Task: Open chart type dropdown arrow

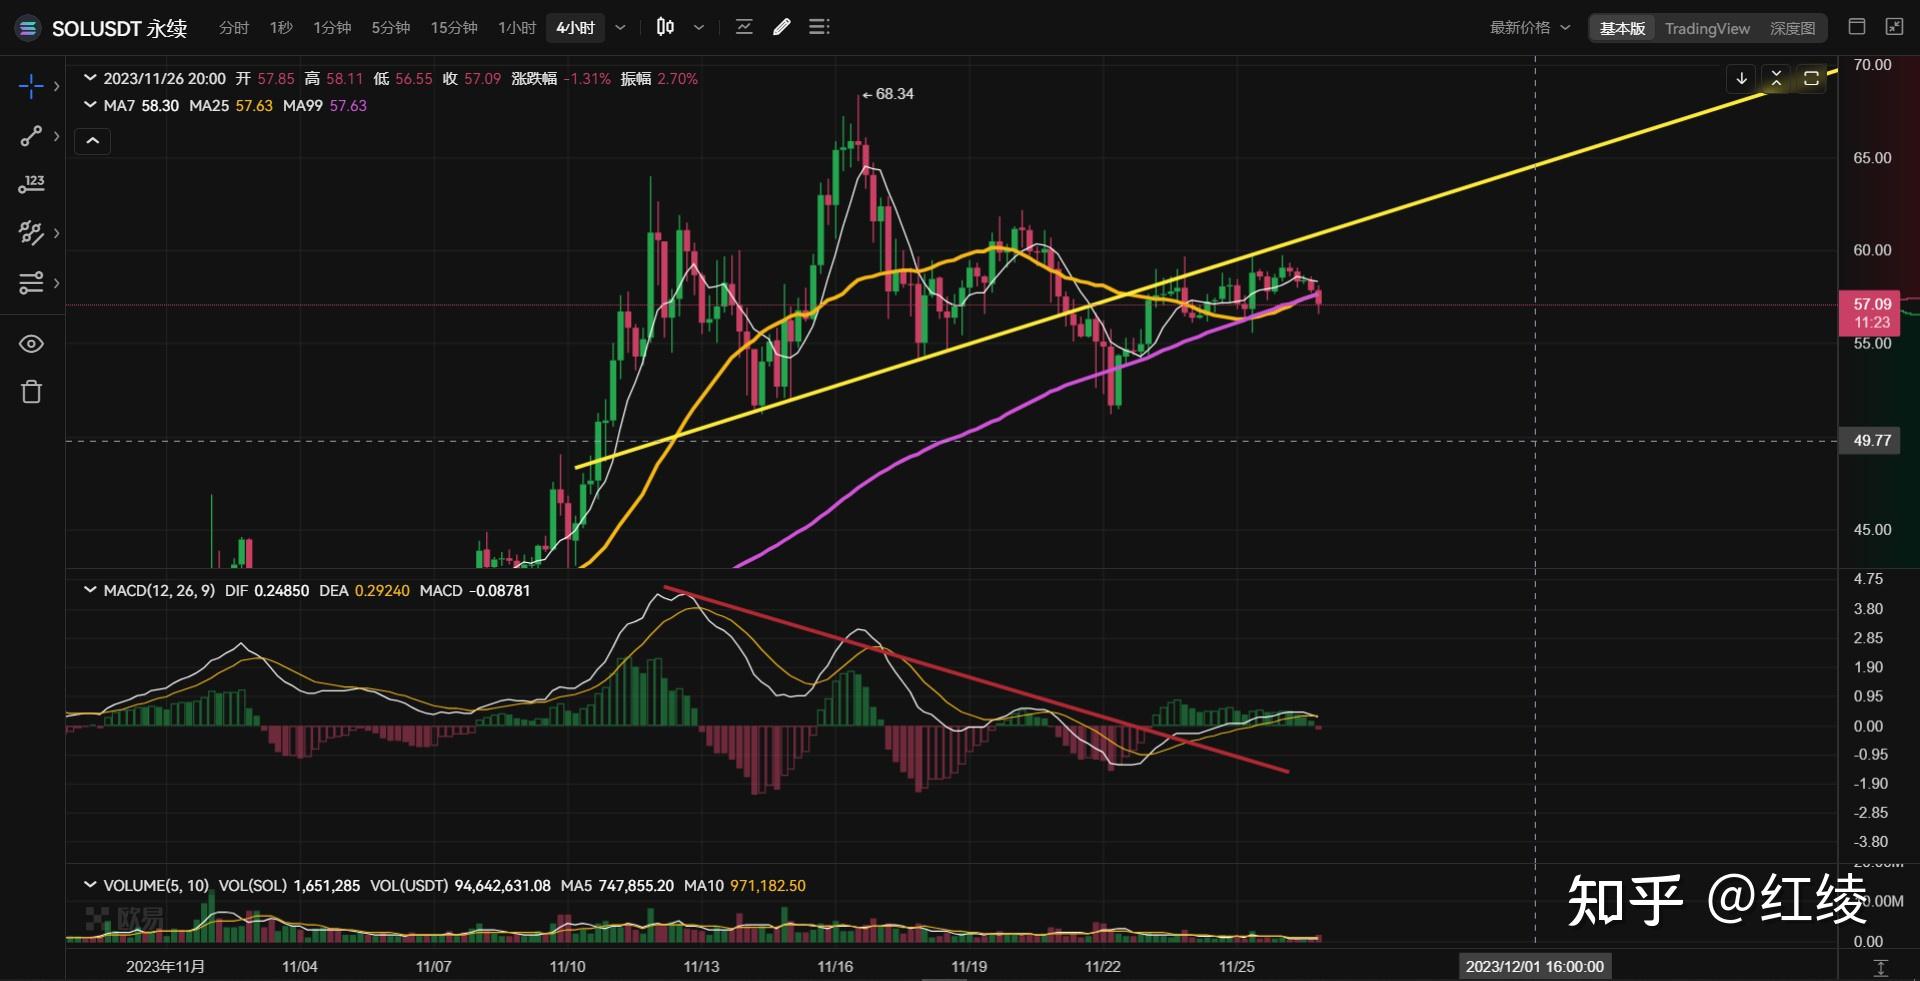Action: (x=699, y=28)
